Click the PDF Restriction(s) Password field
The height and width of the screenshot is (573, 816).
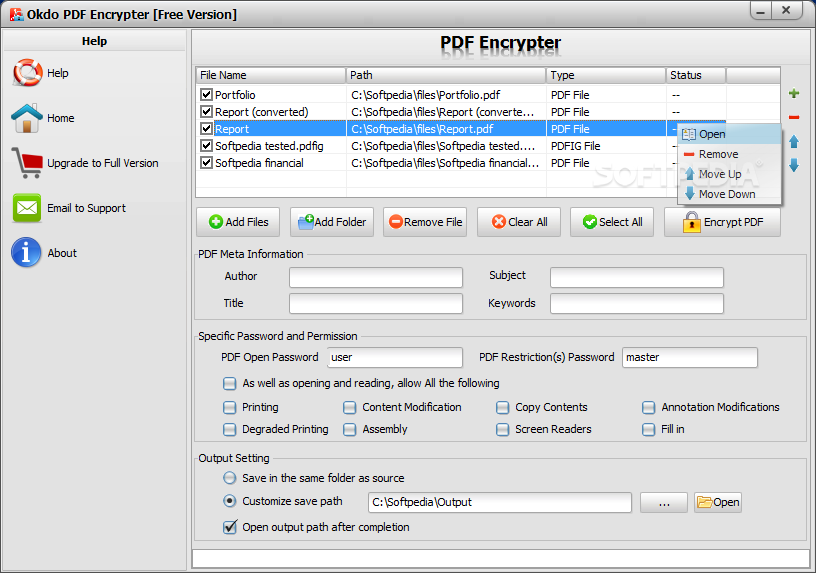point(690,358)
